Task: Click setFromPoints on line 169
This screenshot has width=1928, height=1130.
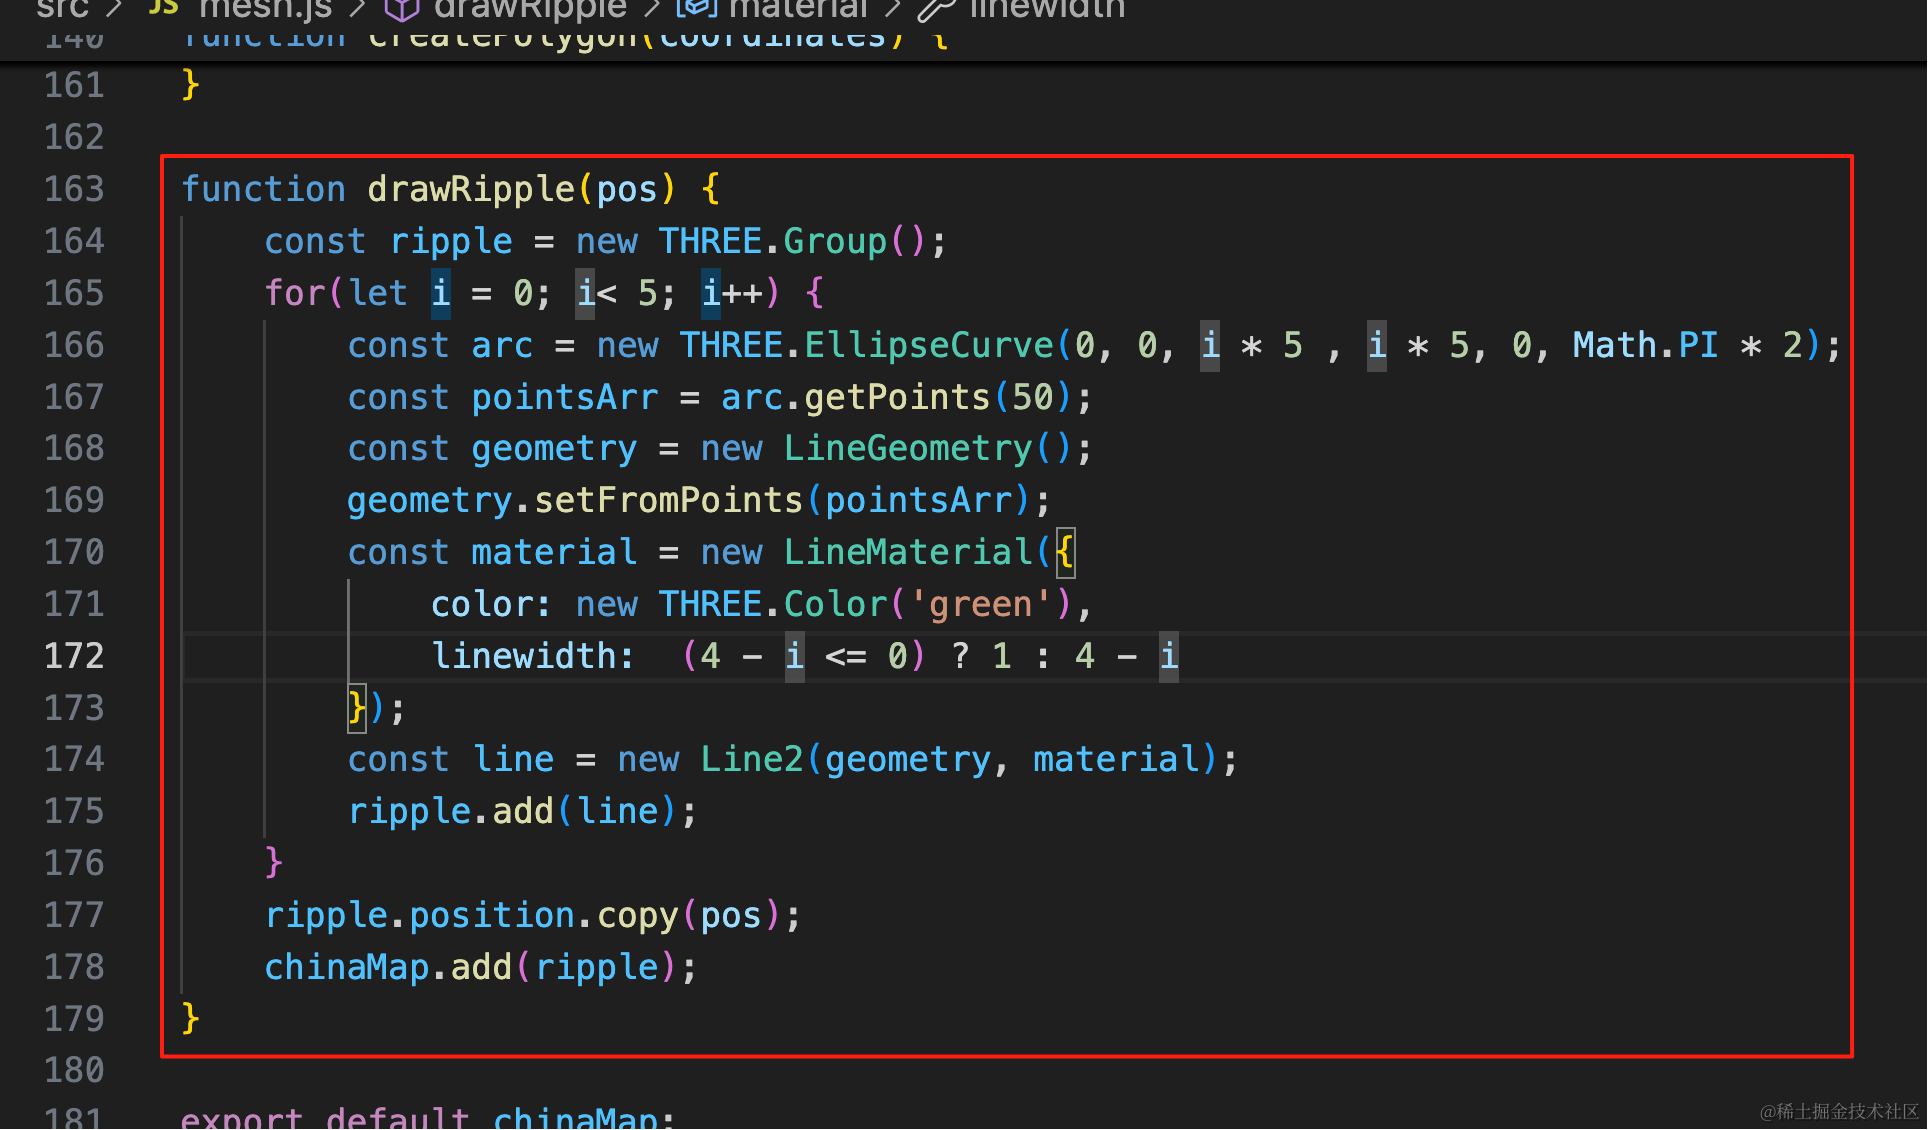Action: pyautogui.click(x=669, y=500)
